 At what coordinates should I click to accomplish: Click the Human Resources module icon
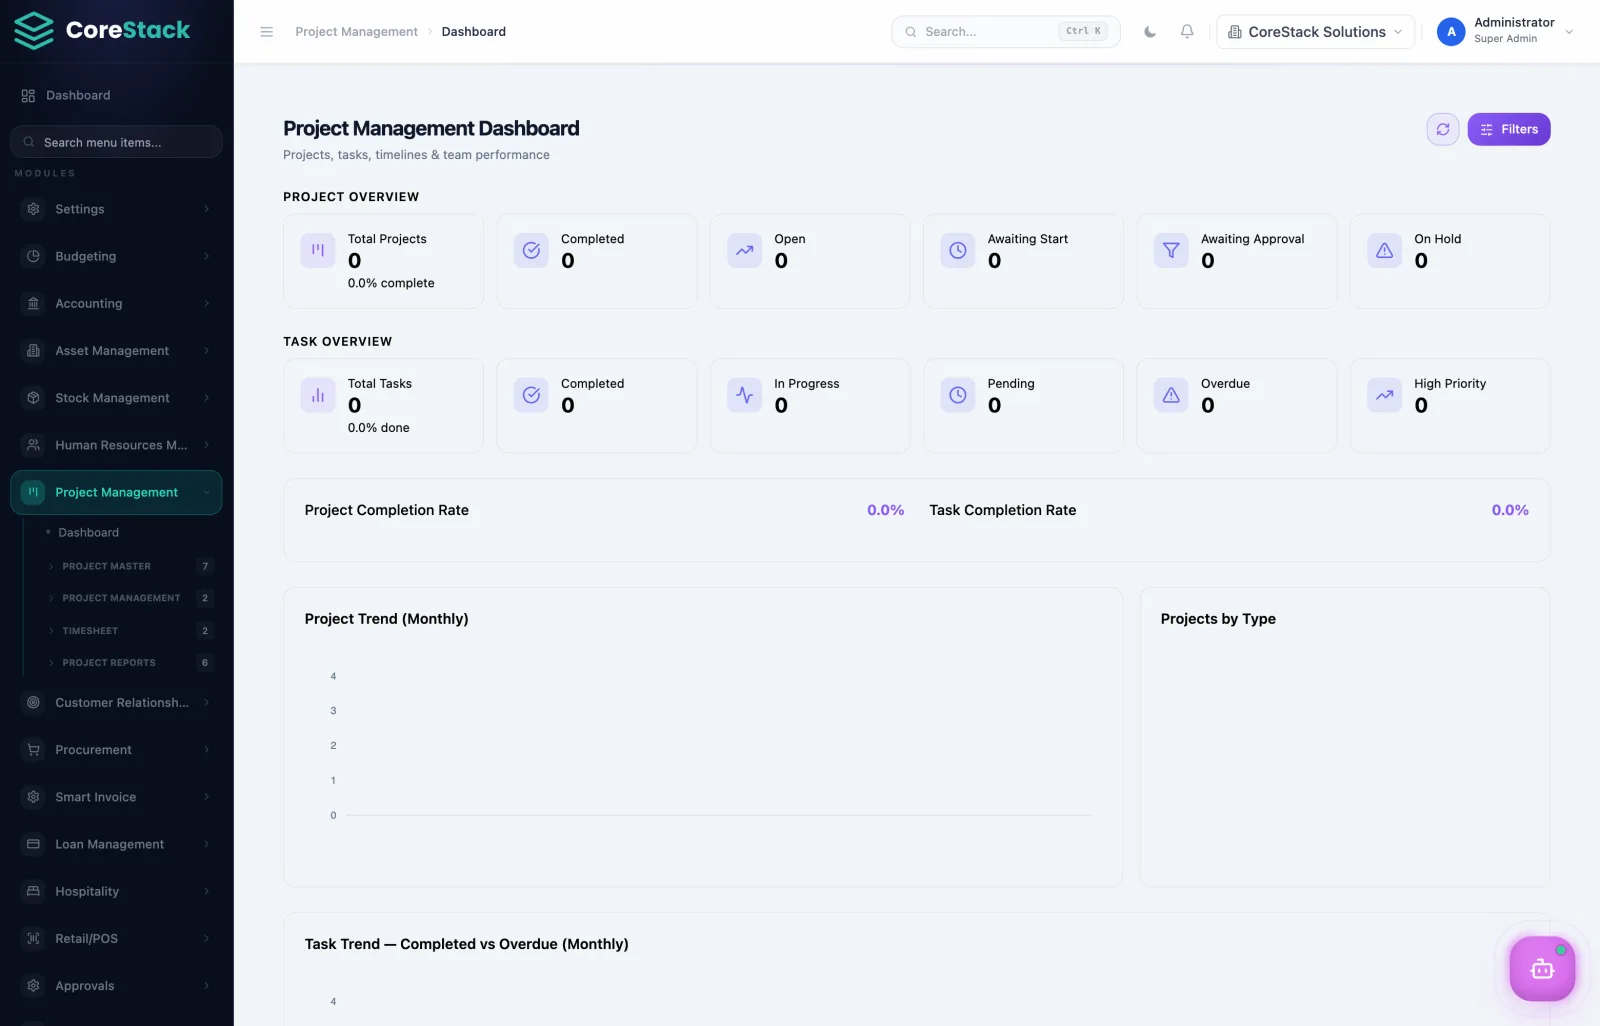pyautogui.click(x=34, y=445)
